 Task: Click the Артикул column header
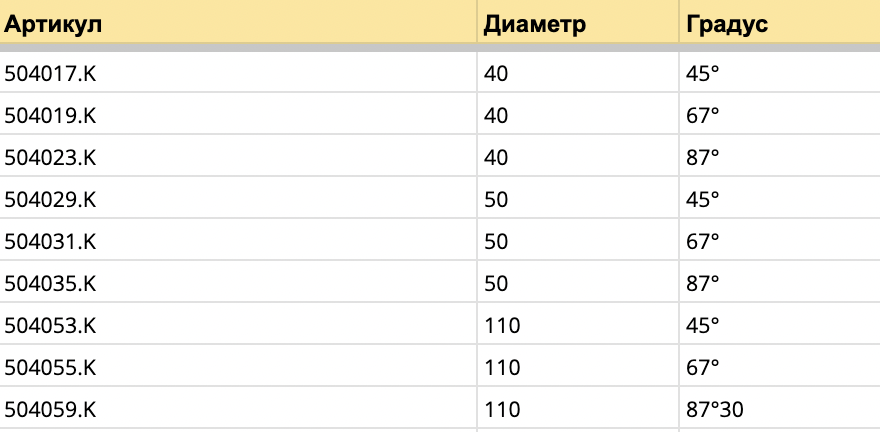(53, 24)
